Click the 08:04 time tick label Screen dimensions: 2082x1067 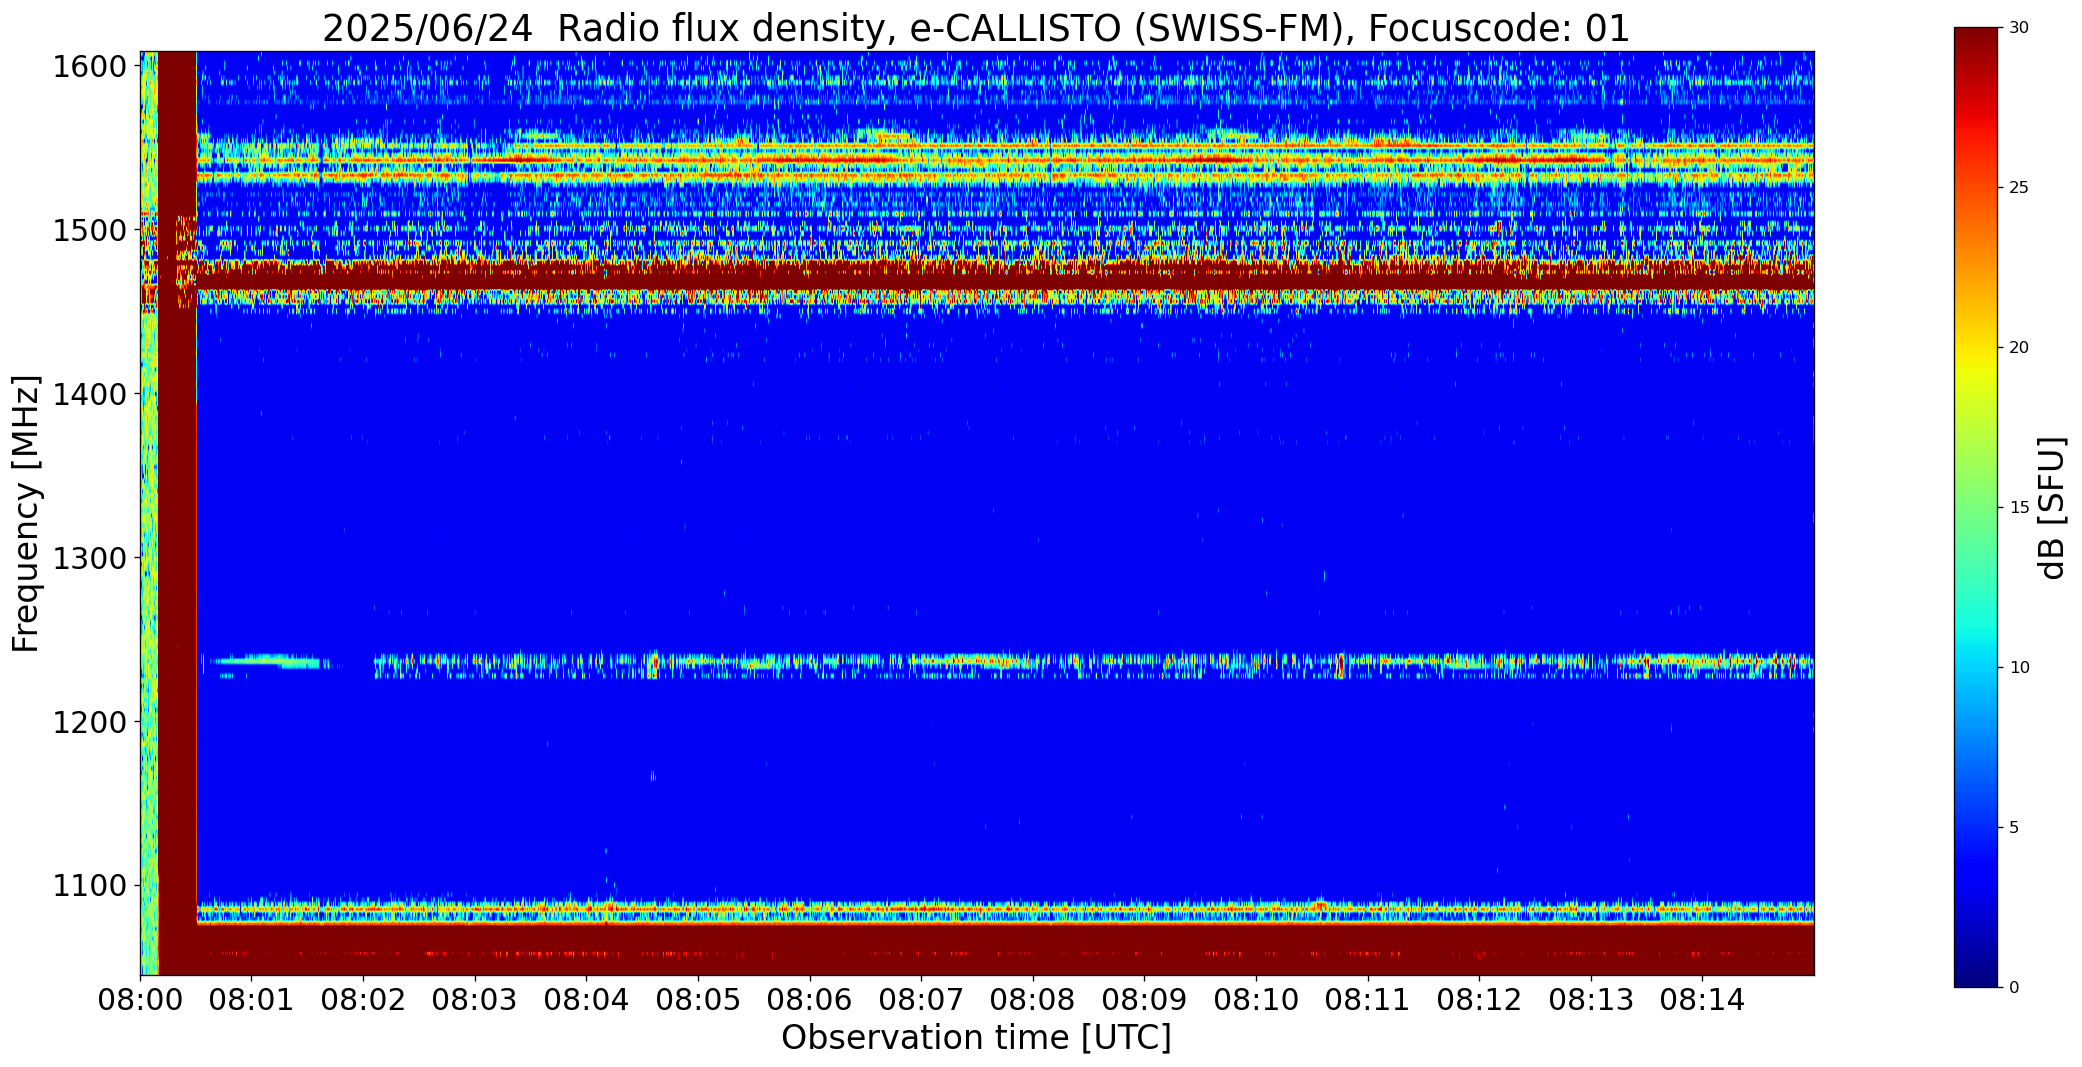[x=586, y=1000]
